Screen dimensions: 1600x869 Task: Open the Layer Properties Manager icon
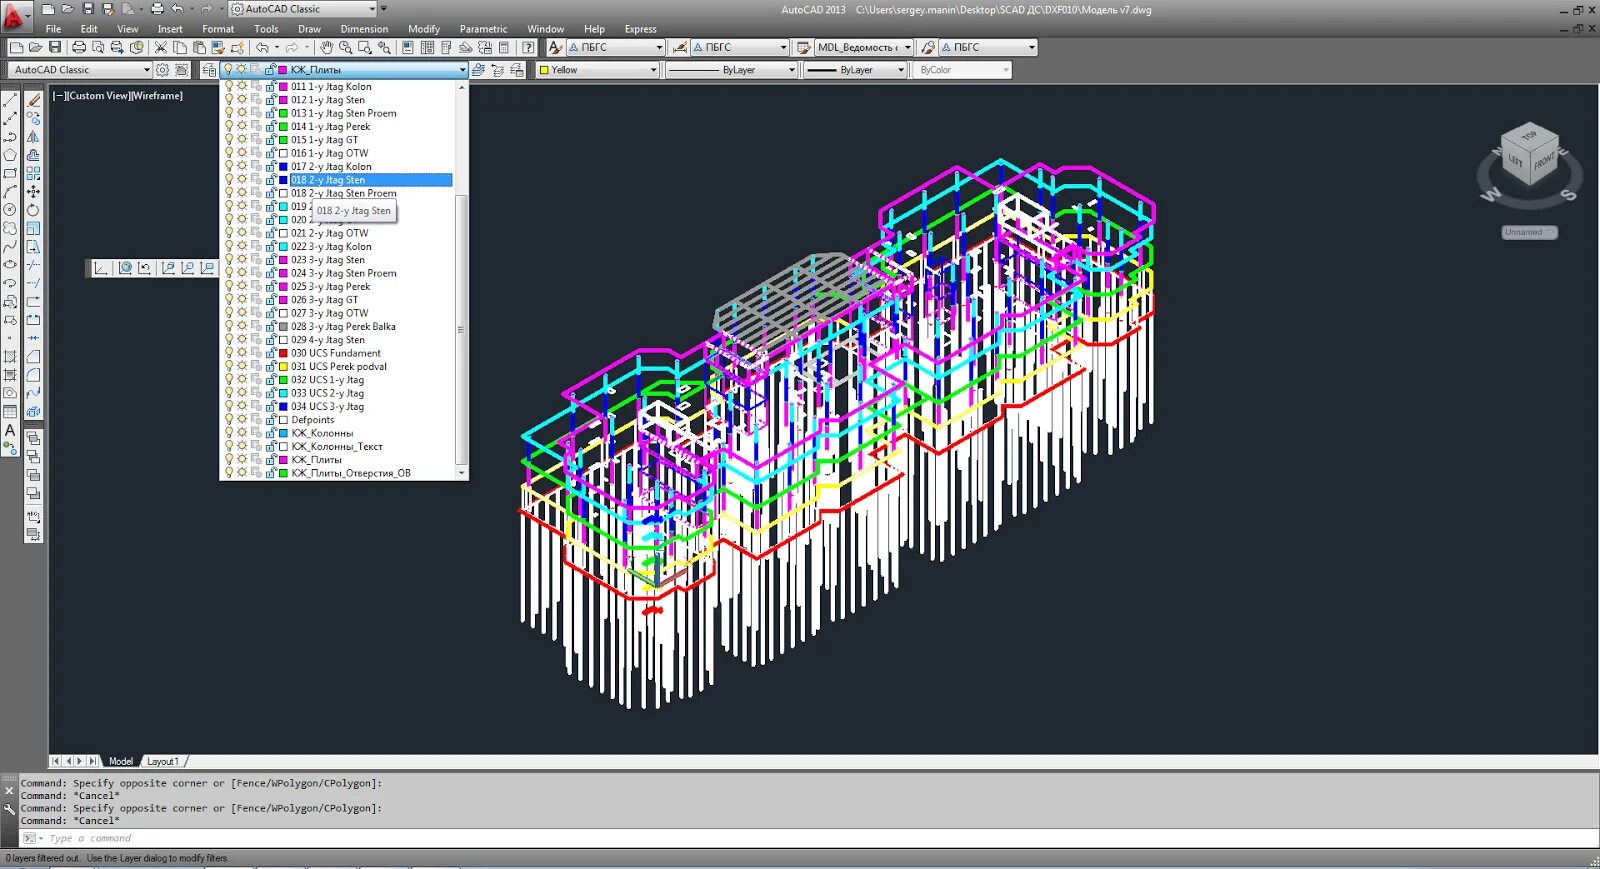click(208, 70)
